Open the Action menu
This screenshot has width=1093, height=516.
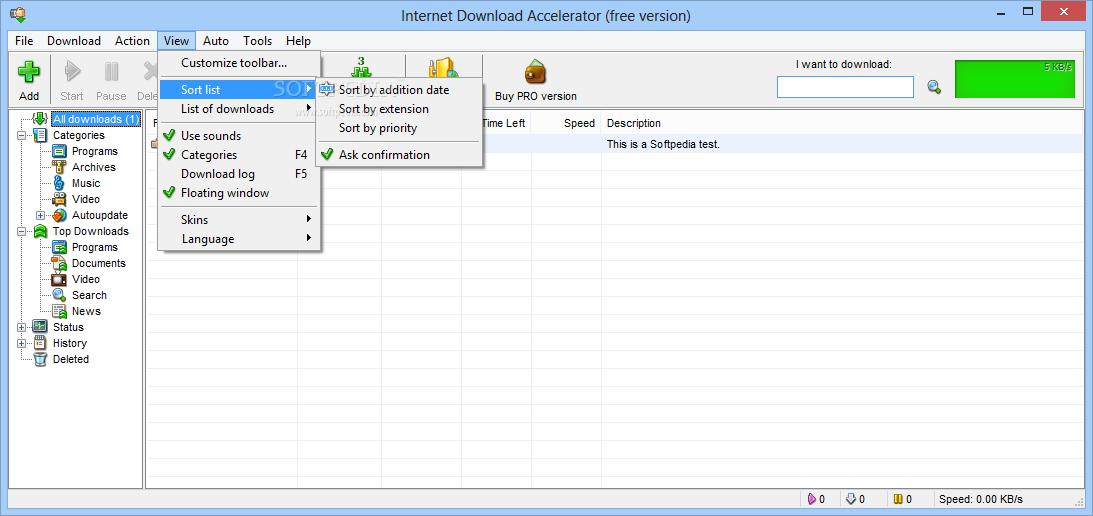pos(132,41)
